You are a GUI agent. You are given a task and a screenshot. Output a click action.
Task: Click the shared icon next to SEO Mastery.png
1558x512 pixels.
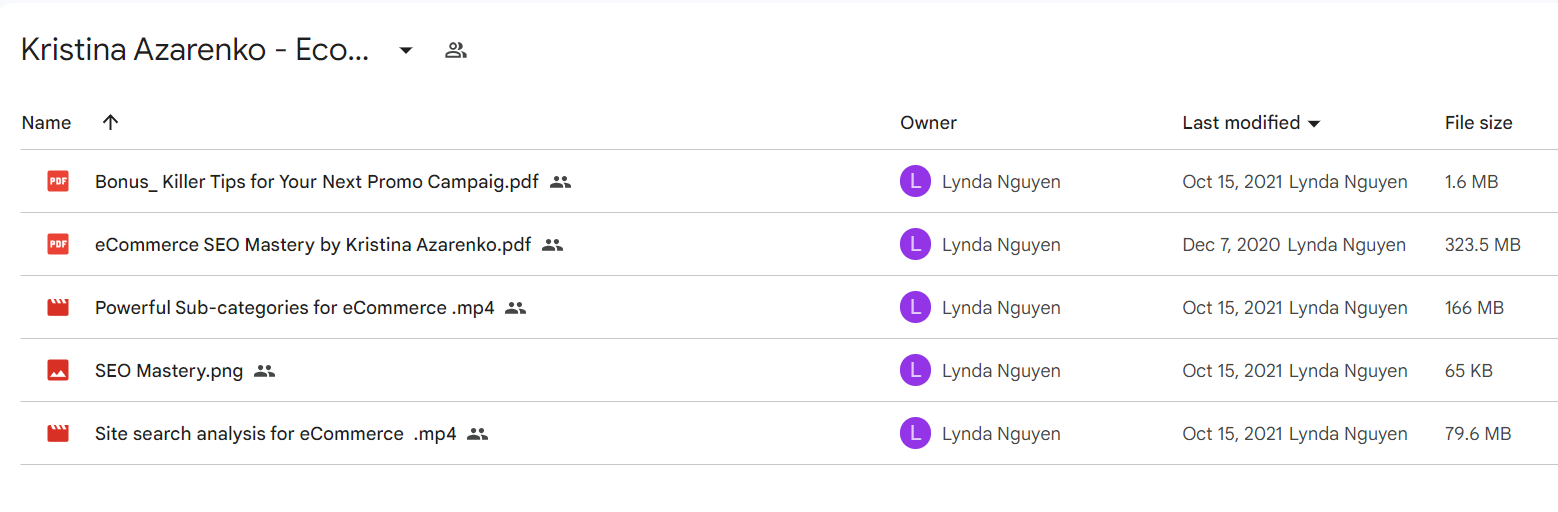click(x=264, y=371)
